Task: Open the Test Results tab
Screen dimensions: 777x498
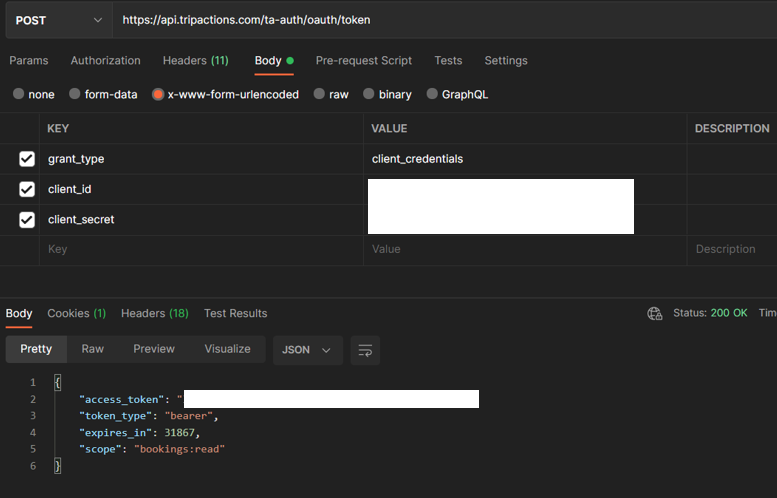Action: click(235, 313)
